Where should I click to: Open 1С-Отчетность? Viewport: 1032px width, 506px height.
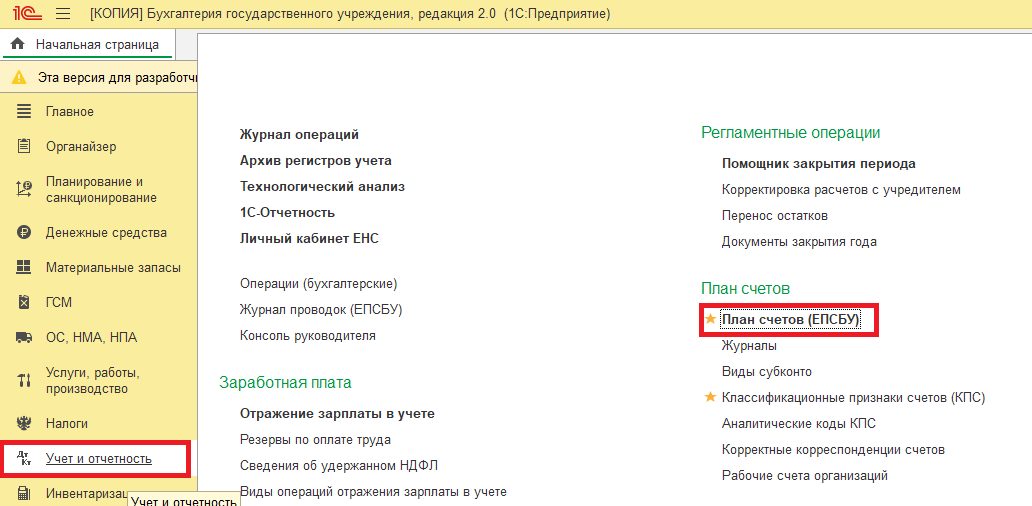click(288, 213)
